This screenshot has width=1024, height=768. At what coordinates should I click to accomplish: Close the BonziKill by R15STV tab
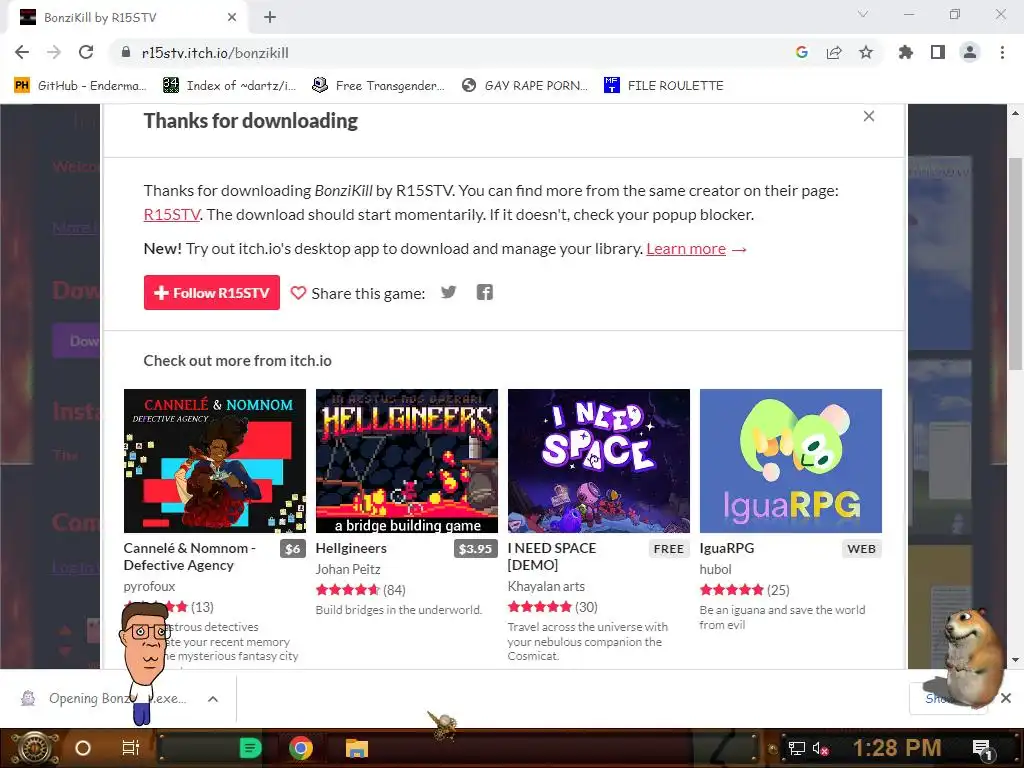click(232, 17)
